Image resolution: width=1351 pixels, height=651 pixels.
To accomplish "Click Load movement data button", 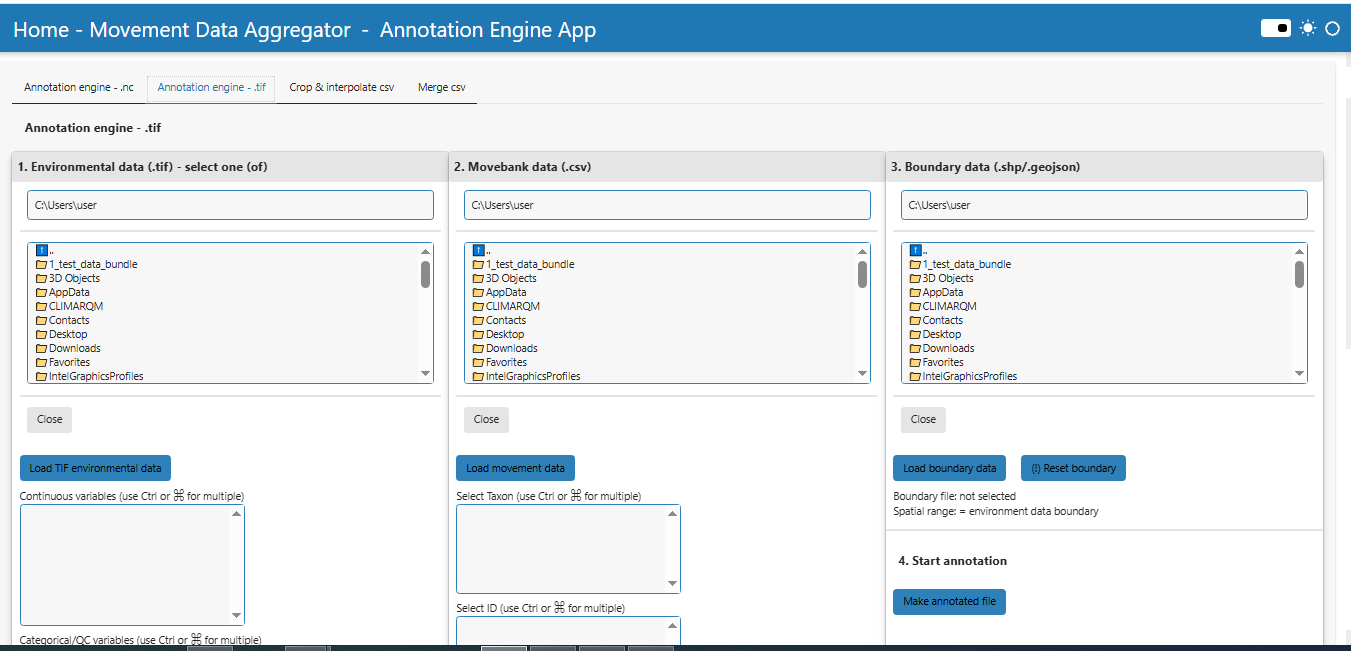I will click(515, 468).
